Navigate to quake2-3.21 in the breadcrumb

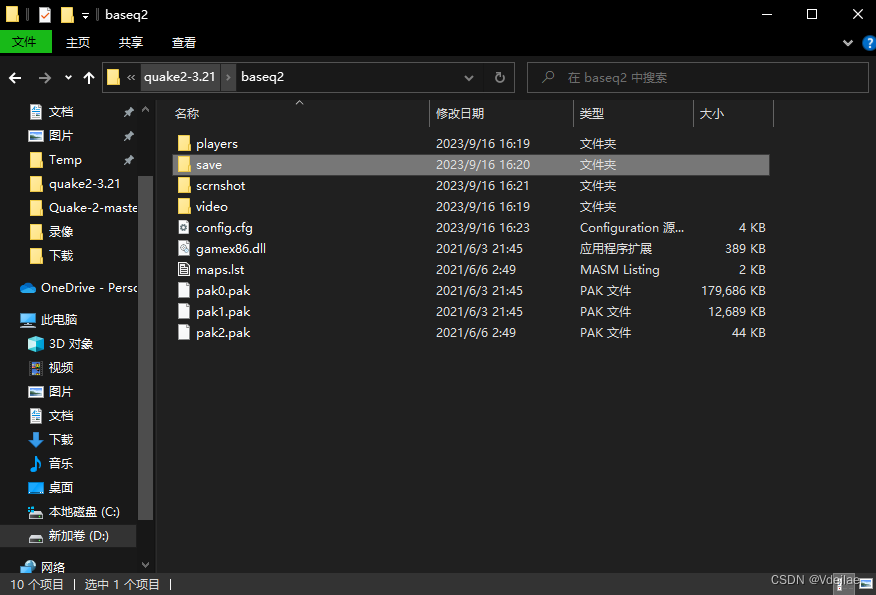180,77
